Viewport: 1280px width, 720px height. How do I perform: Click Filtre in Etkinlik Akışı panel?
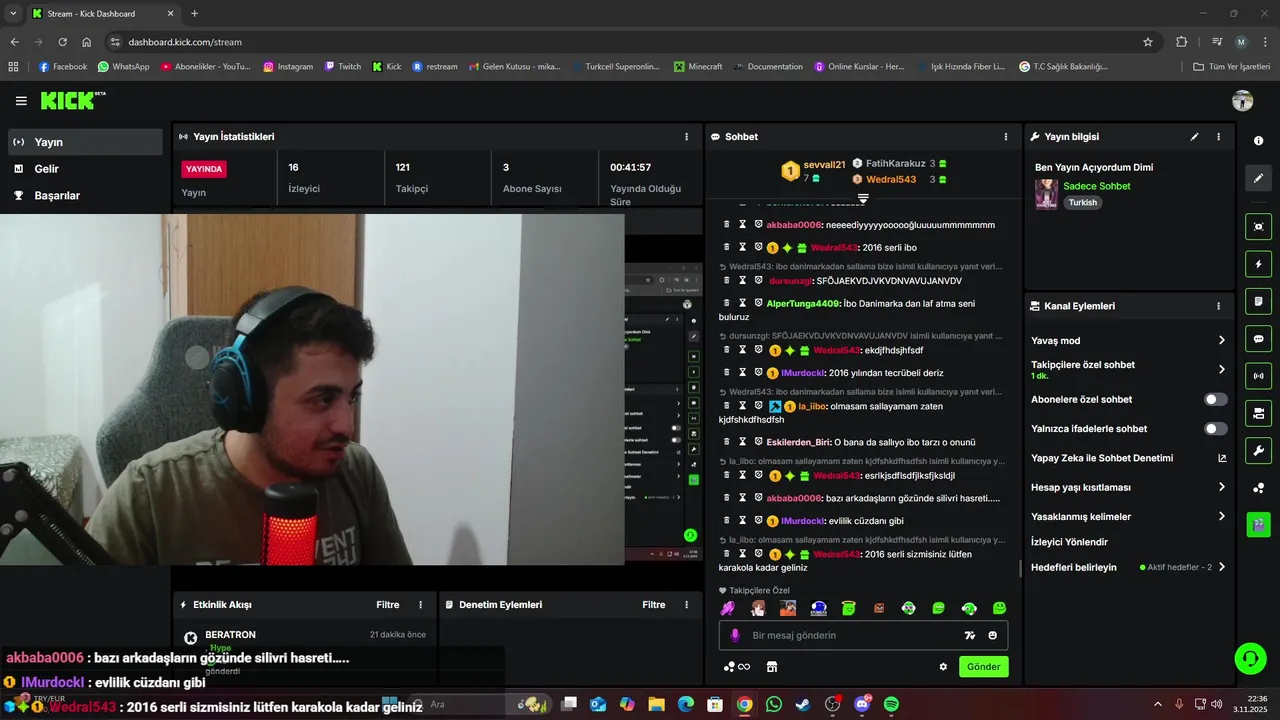[x=388, y=605]
